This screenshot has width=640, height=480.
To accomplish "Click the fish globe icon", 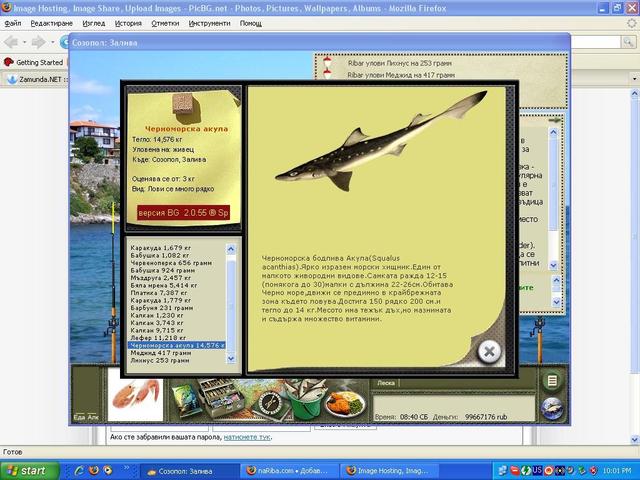I will pos(552,409).
